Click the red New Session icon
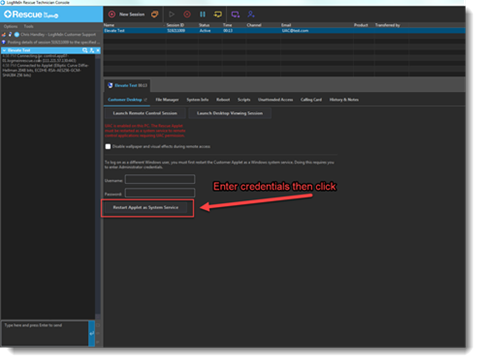Viewport: 480px width, 362px height. point(112,14)
